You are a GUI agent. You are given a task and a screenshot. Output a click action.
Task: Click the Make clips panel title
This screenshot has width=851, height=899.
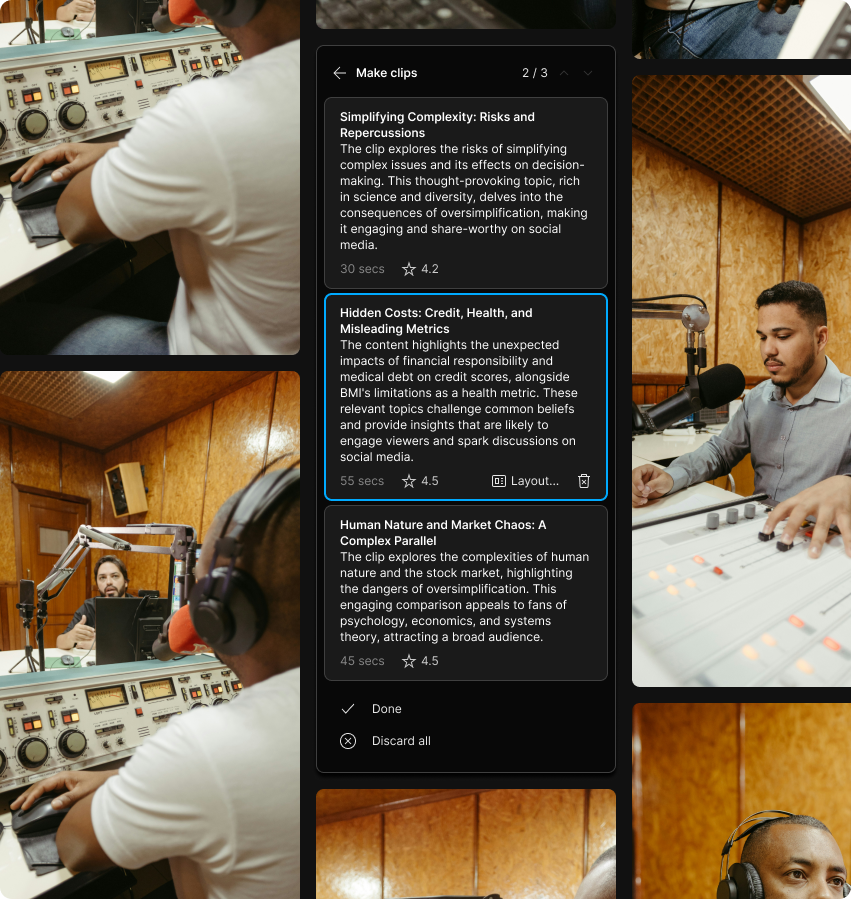pos(387,73)
